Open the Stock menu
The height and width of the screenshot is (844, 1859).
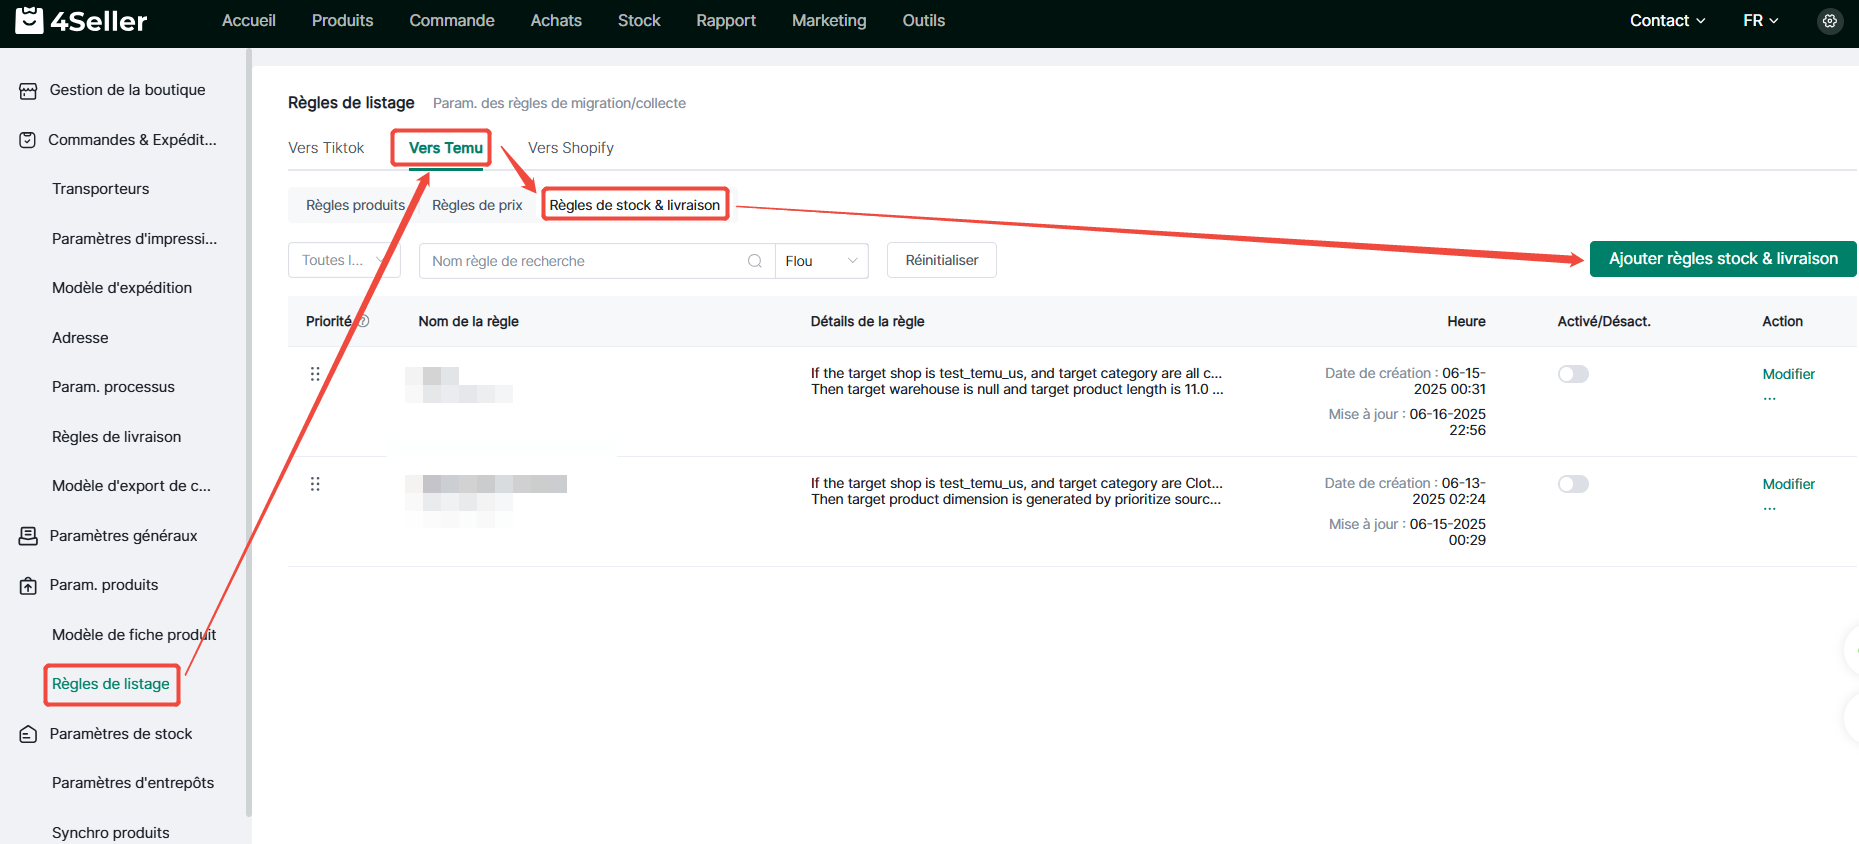point(639,21)
